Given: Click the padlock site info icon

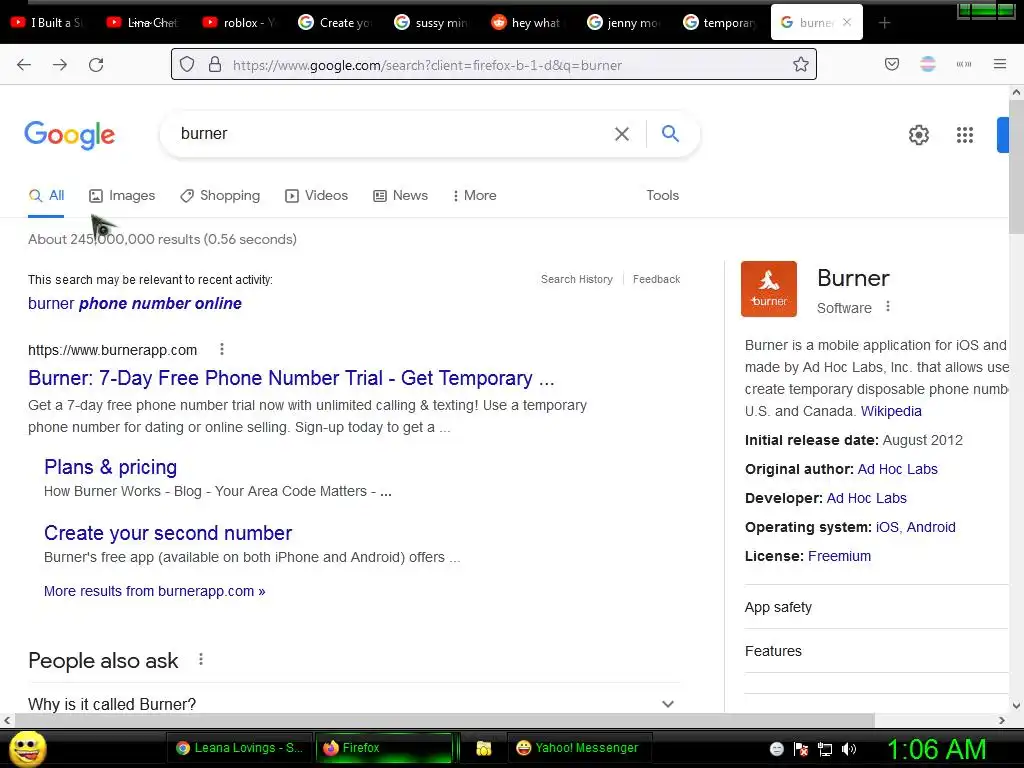Looking at the screenshot, I should tap(215, 65).
